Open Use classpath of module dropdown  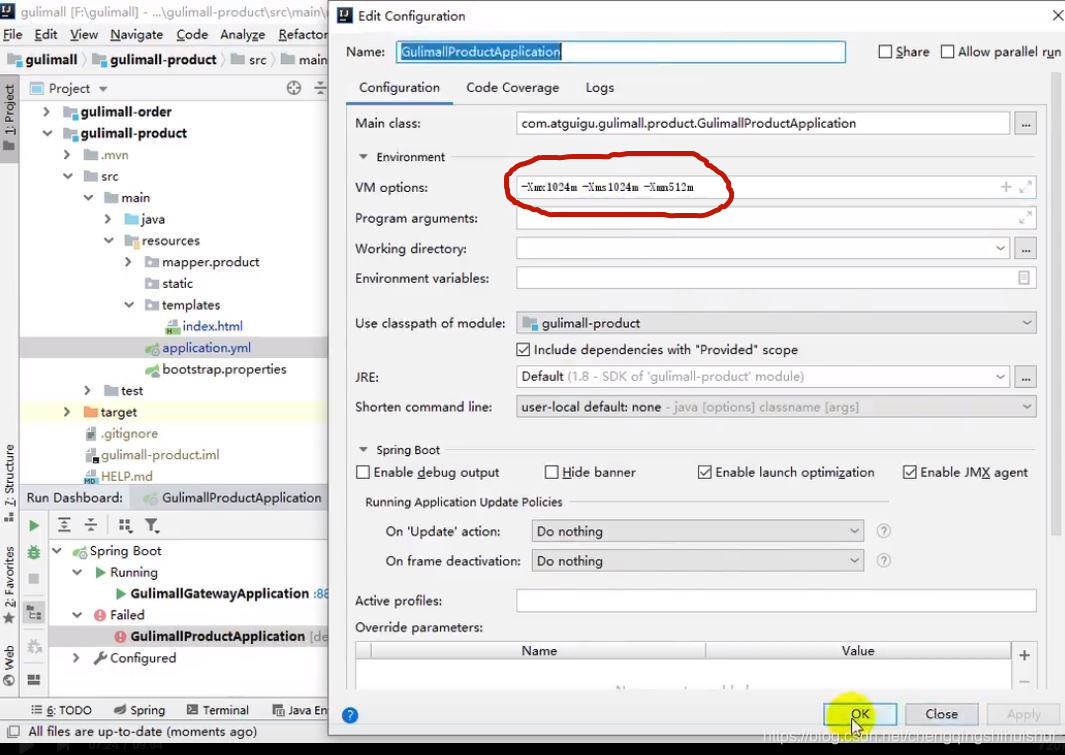pos(776,323)
